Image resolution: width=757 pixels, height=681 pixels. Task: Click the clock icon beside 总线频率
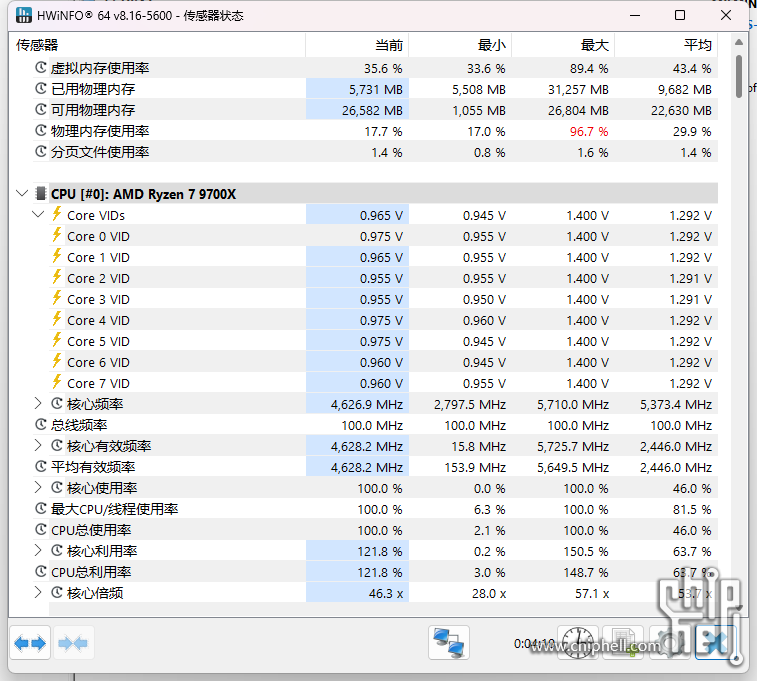(x=41, y=425)
